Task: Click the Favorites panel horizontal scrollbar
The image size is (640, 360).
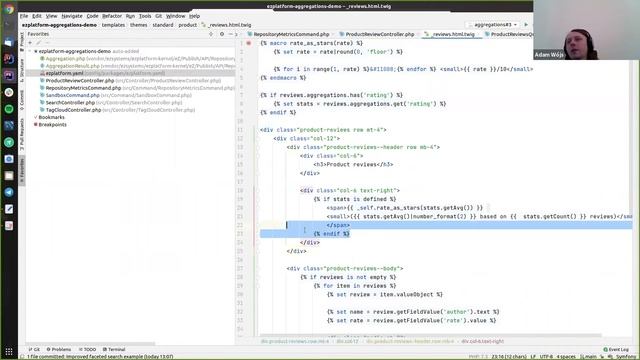Action: pos(91,344)
